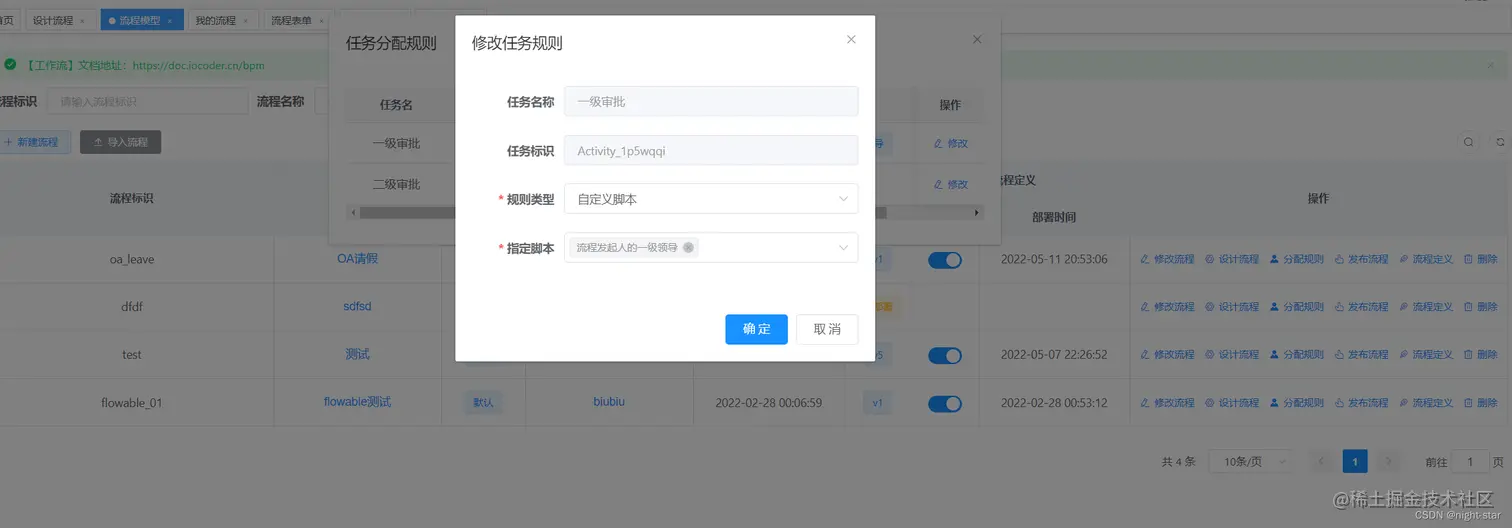1512x528 pixels.
Task: Delete the test row
Action: pyautogui.click(x=1481, y=355)
